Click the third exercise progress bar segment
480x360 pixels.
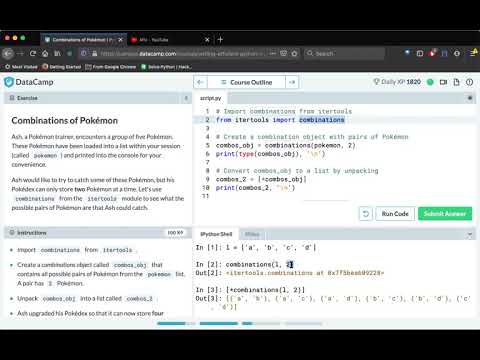point(261,323)
